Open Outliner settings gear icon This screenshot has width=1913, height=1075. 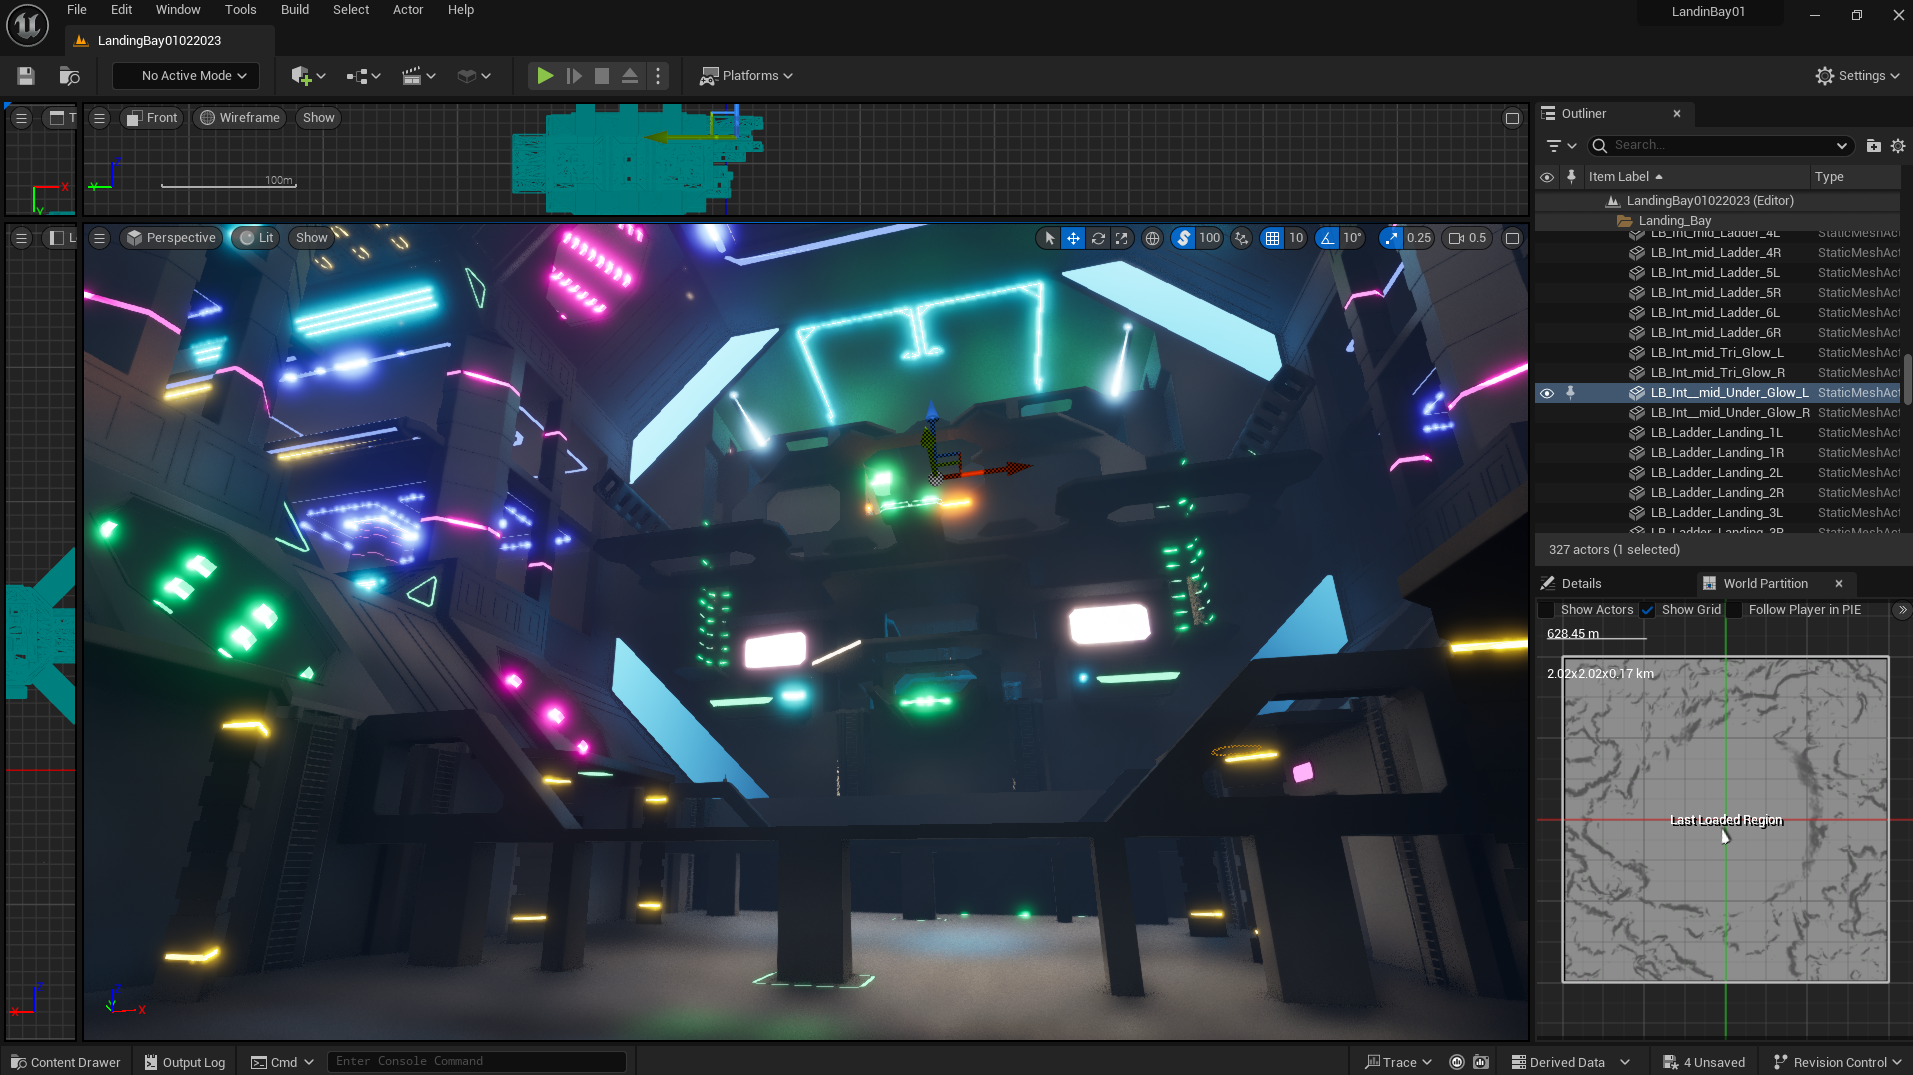(x=1898, y=146)
